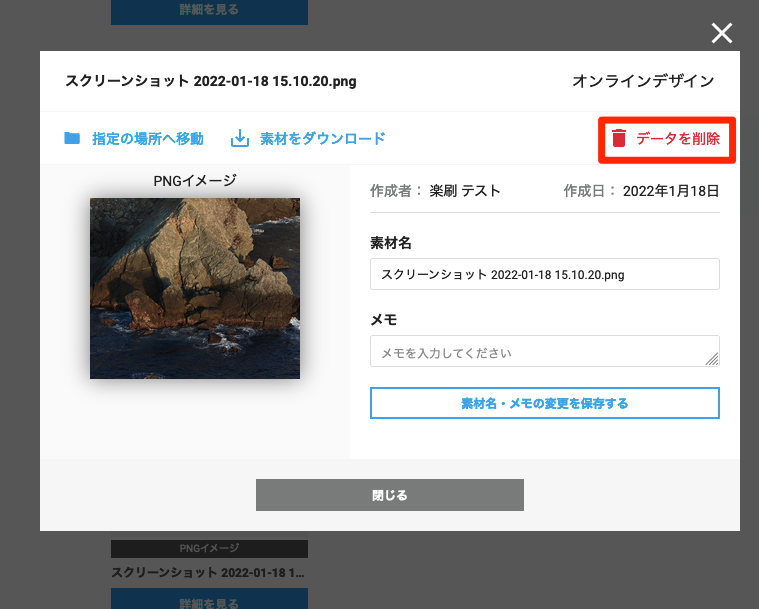
Task: Click データを削除 text
Action: coord(678,139)
